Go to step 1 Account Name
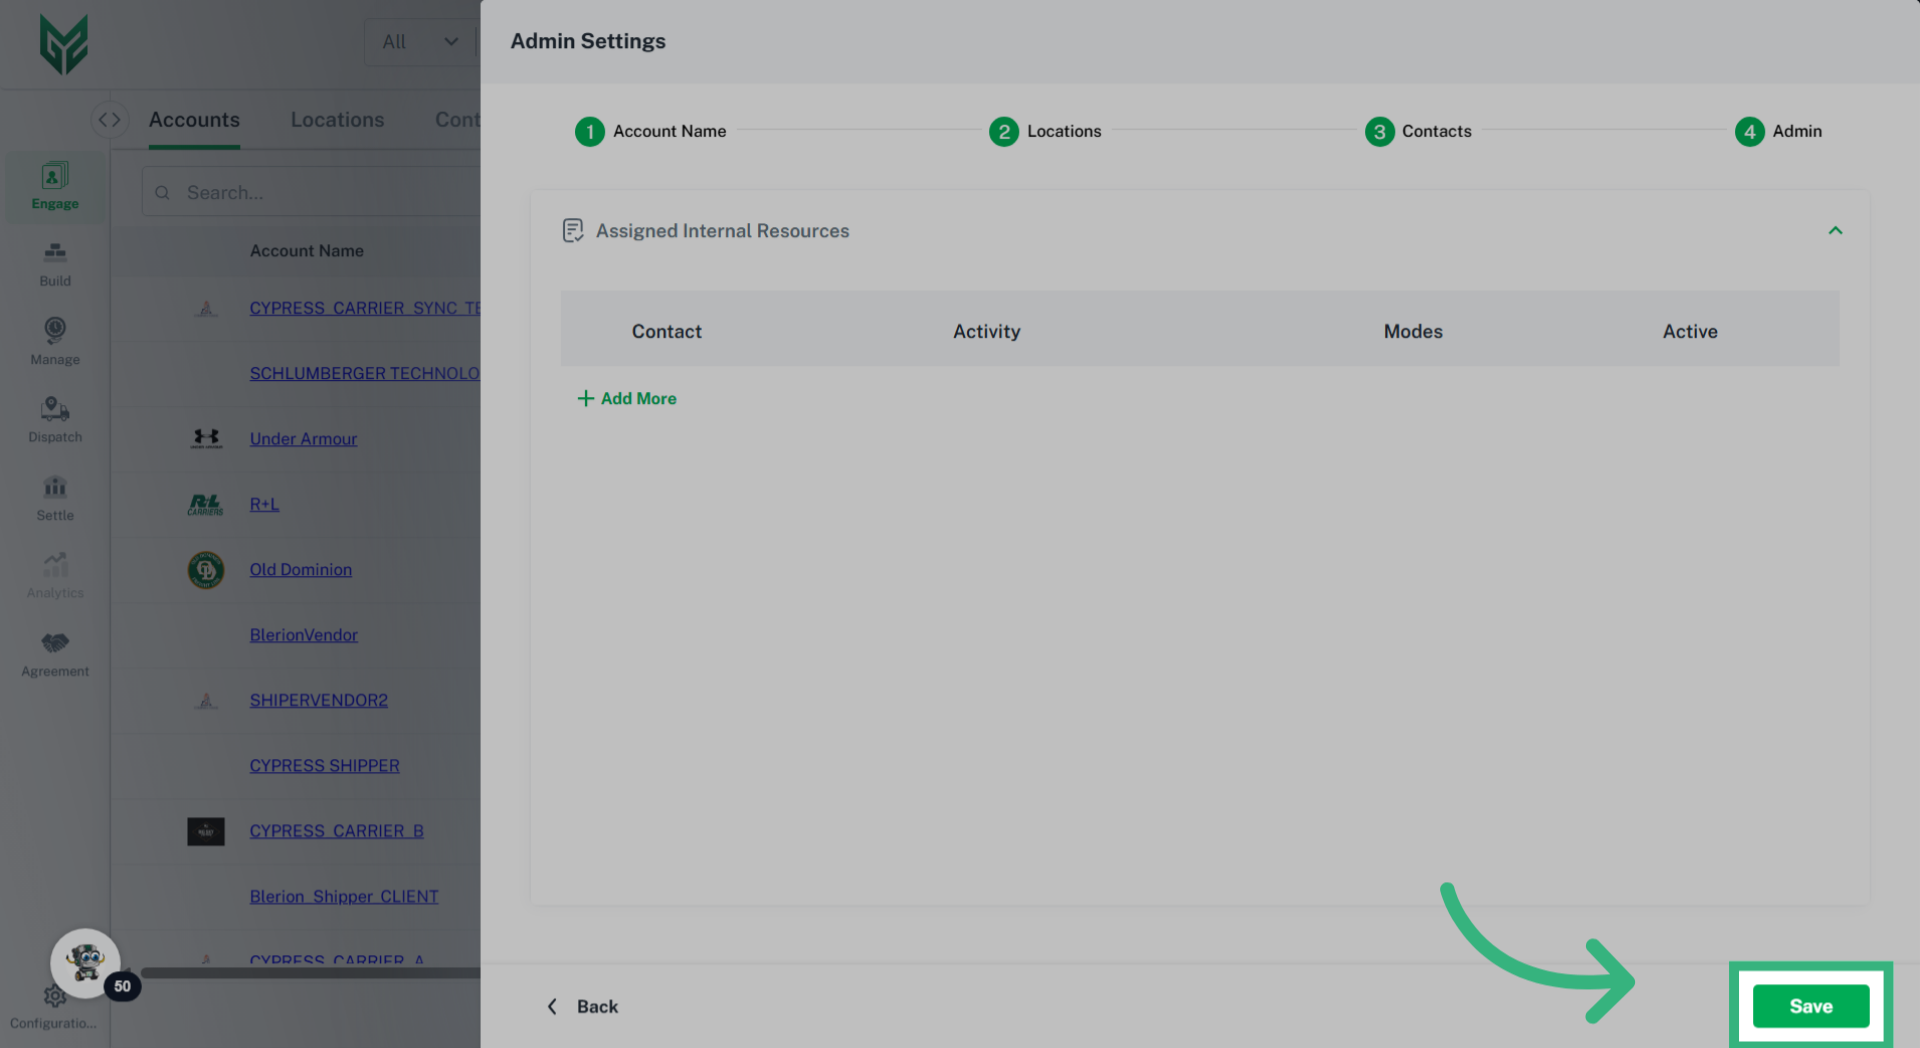This screenshot has width=1920, height=1048. [x=650, y=131]
